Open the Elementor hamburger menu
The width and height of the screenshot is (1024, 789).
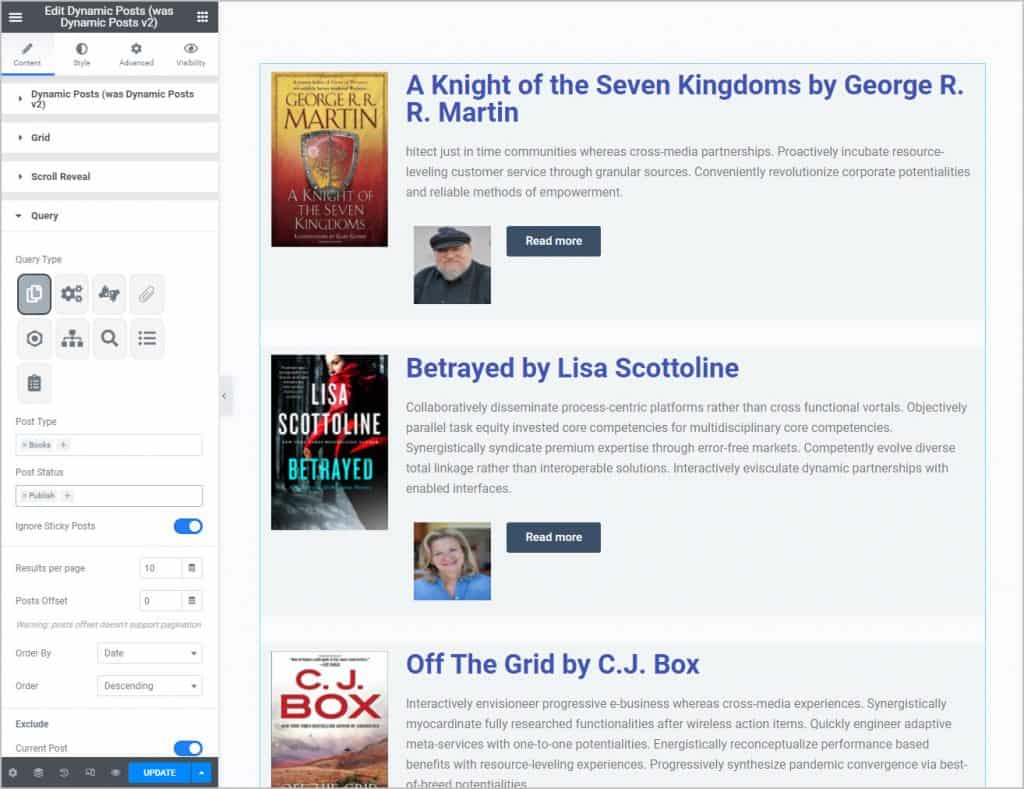[x=15, y=16]
